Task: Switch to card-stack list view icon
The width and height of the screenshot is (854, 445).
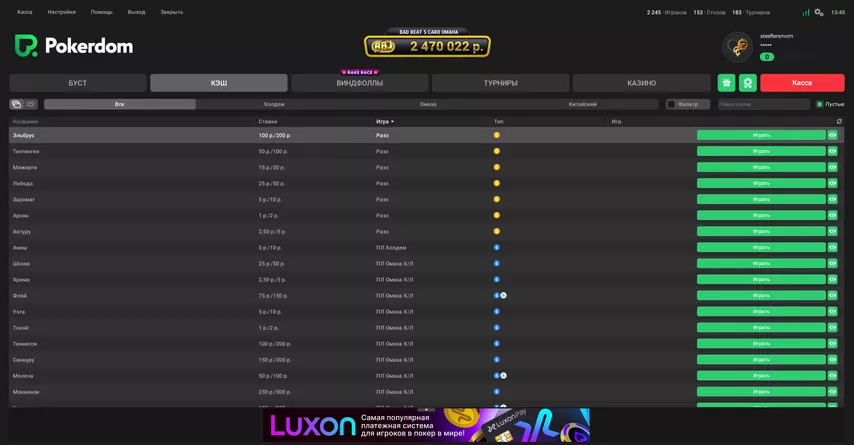Action: [x=17, y=104]
